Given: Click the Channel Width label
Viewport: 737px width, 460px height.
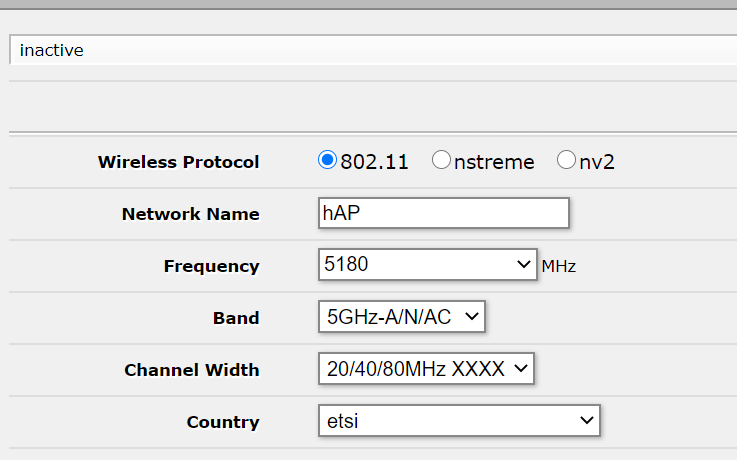Looking at the screenshot, I should click(x=191, y=370).
